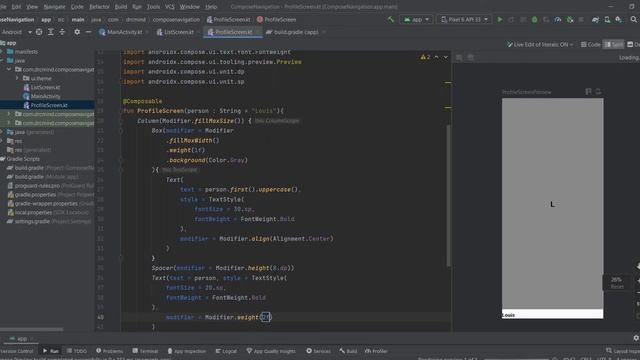Open Device Manager icon in toolbar
Screen dimensions: 640x360
(x=607, y=19)
